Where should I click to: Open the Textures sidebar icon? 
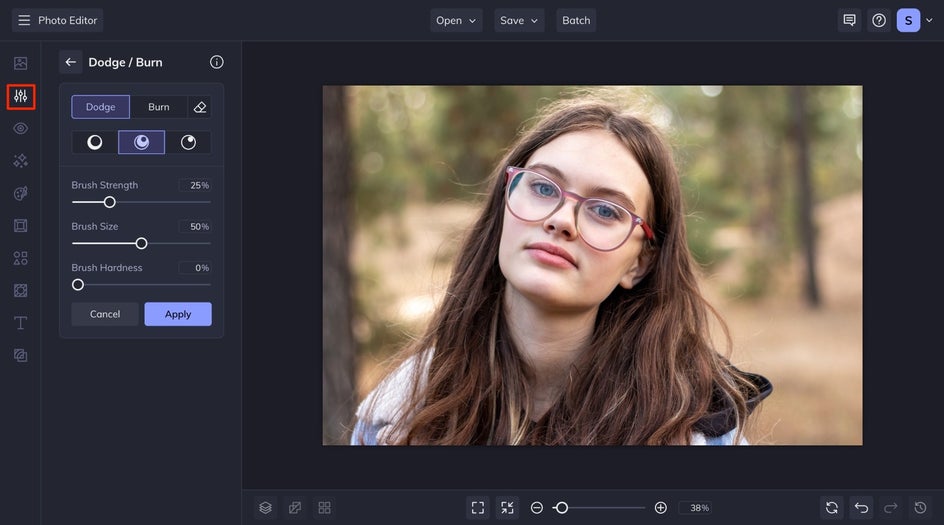20,291
